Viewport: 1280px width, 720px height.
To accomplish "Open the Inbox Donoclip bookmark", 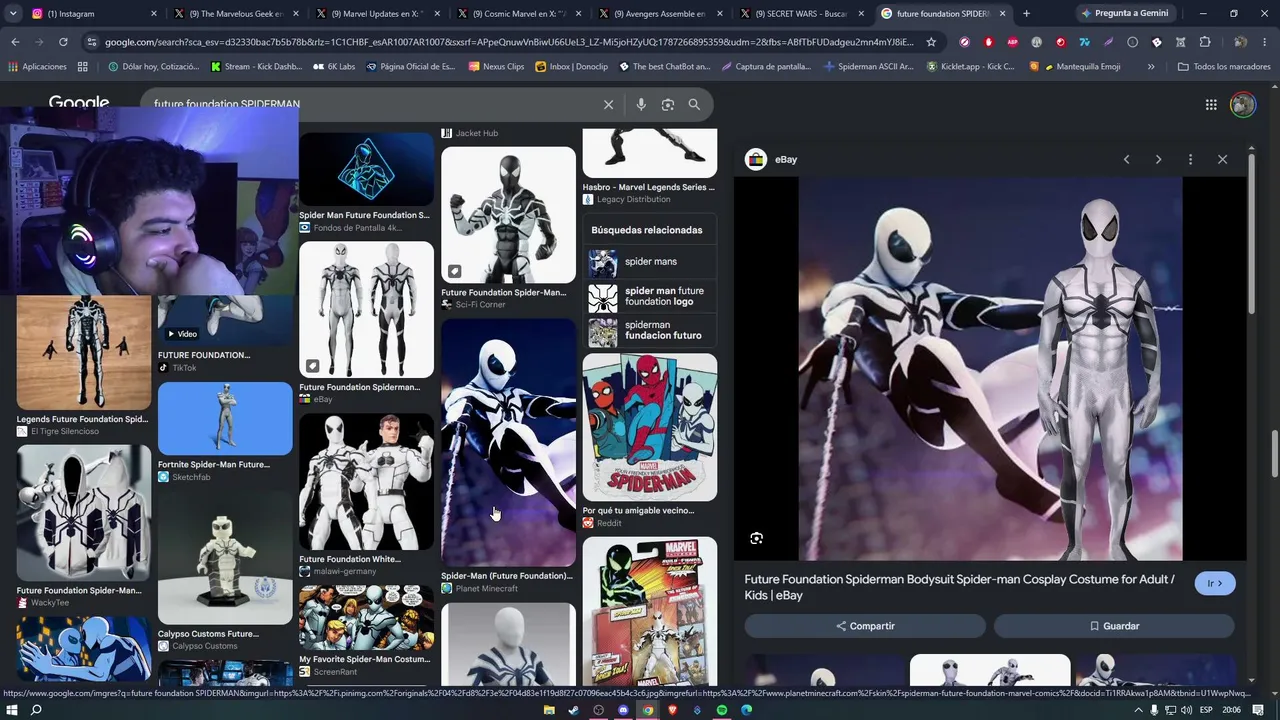I will click(571, 67).
